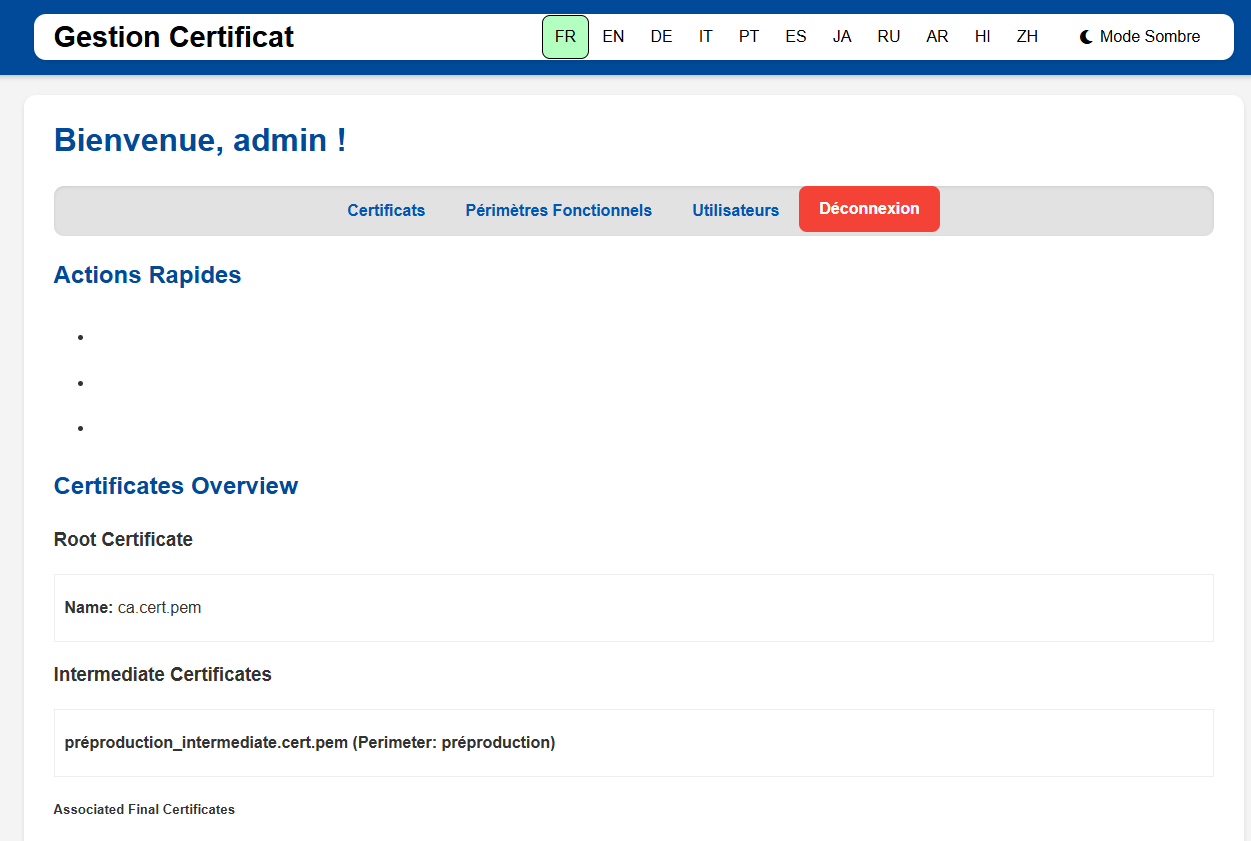
Task: Toggle the Mode Sombre dark mode button
Action: coord(1140,37)
